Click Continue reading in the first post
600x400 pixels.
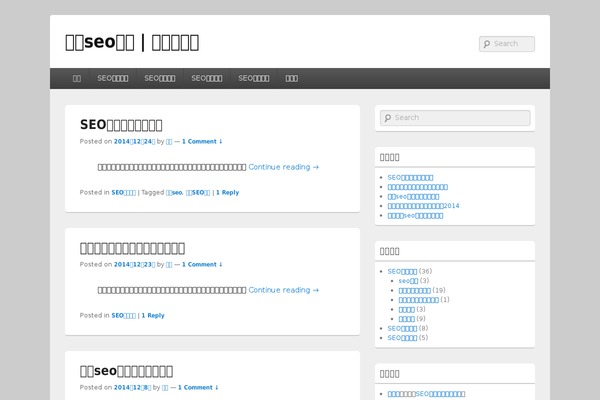tap(283, 167)
